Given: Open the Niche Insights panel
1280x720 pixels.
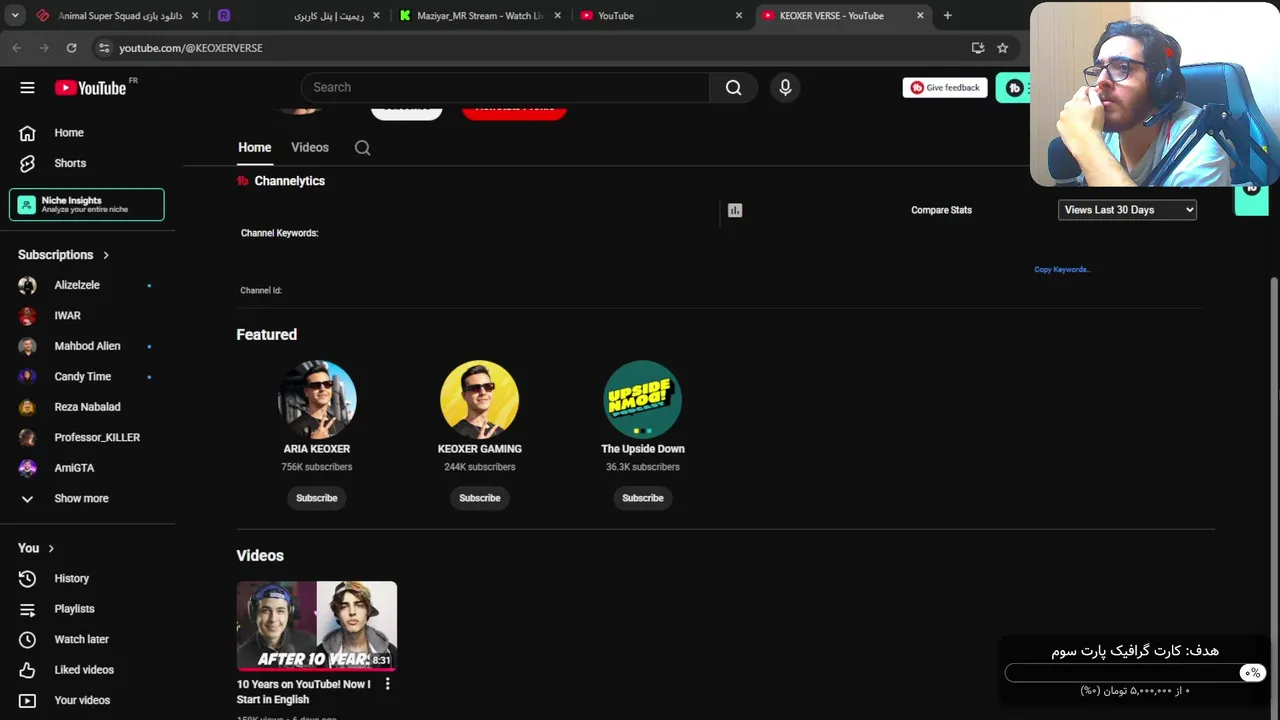Looking at the screenshot, I should pos(87,205).
